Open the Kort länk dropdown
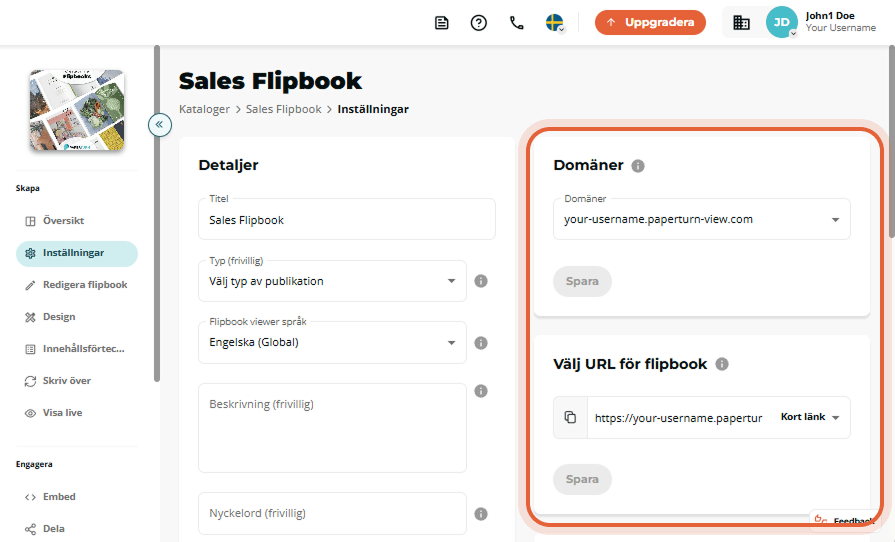 pos(810,417)
